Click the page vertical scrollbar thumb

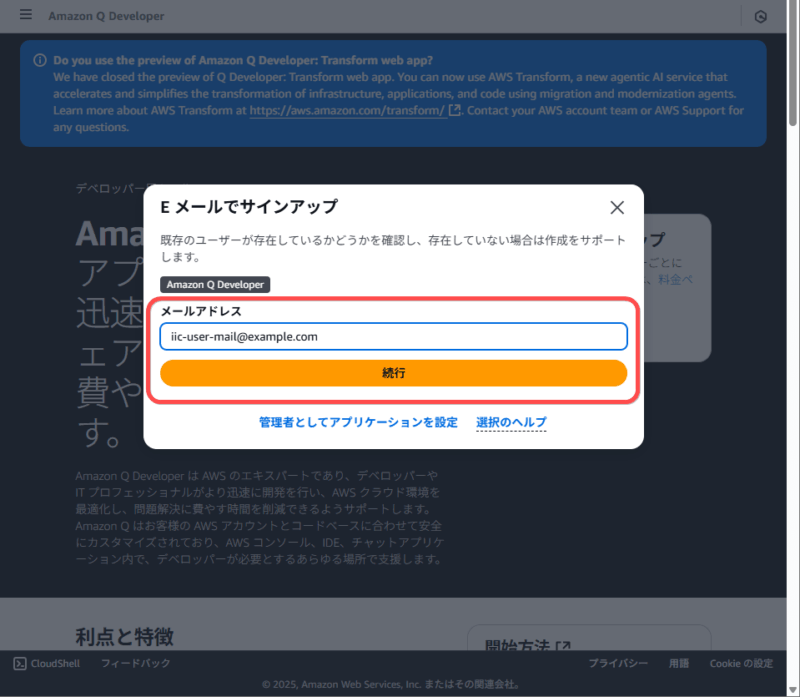(x=792, y=64)
